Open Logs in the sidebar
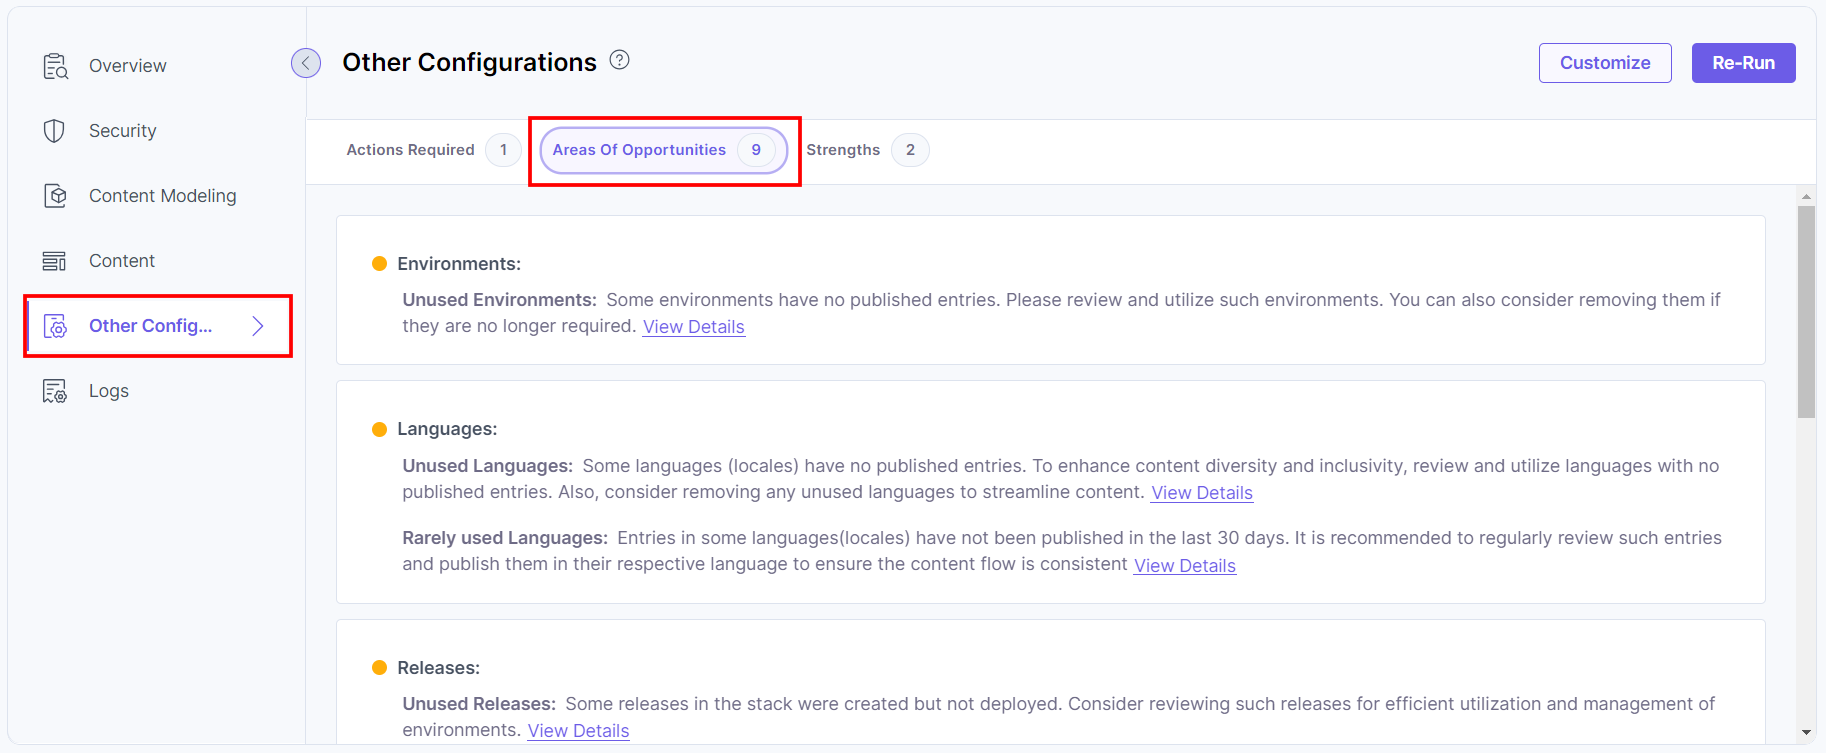The height and width of the screenshot is (753, 1826). (x=108, y=391)
